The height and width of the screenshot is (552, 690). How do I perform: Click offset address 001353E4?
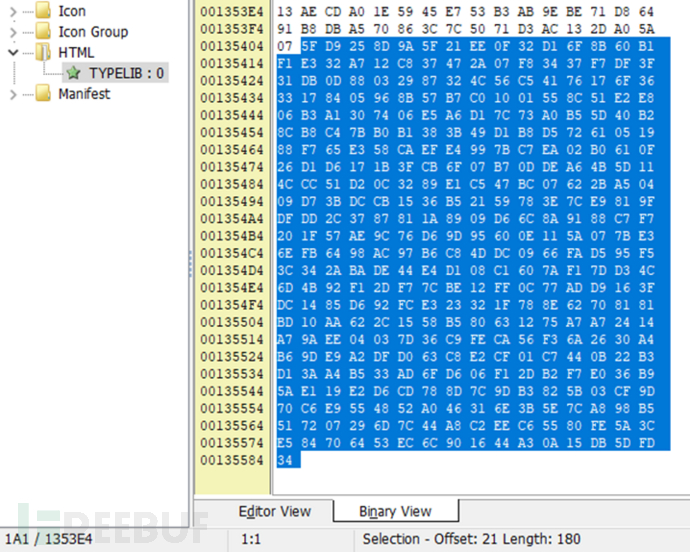click(x=232, y=12)
